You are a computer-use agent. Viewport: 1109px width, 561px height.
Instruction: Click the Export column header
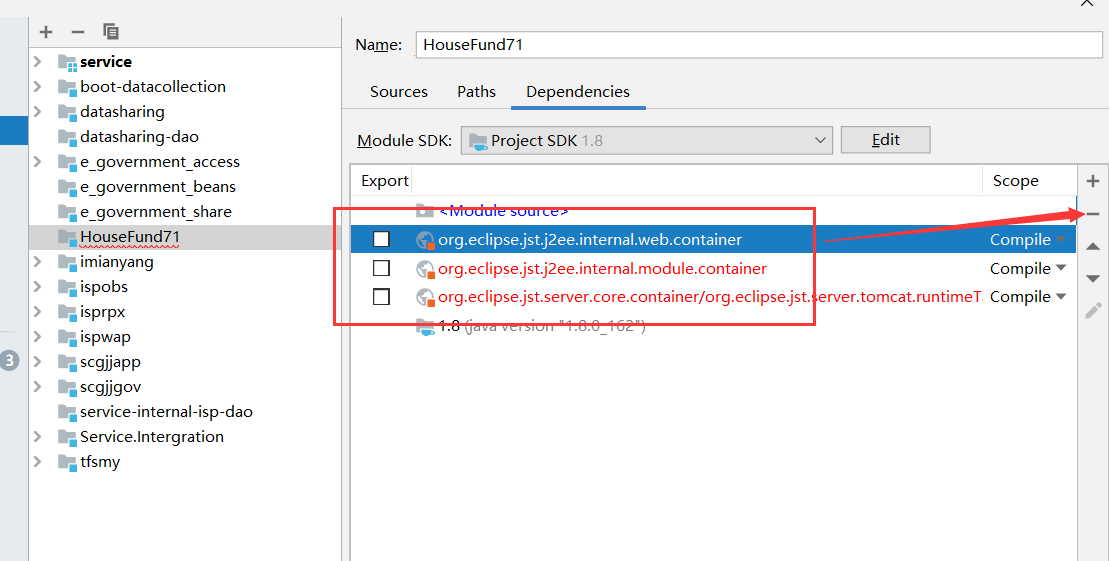pyautogui.click(x=385, y=181)
